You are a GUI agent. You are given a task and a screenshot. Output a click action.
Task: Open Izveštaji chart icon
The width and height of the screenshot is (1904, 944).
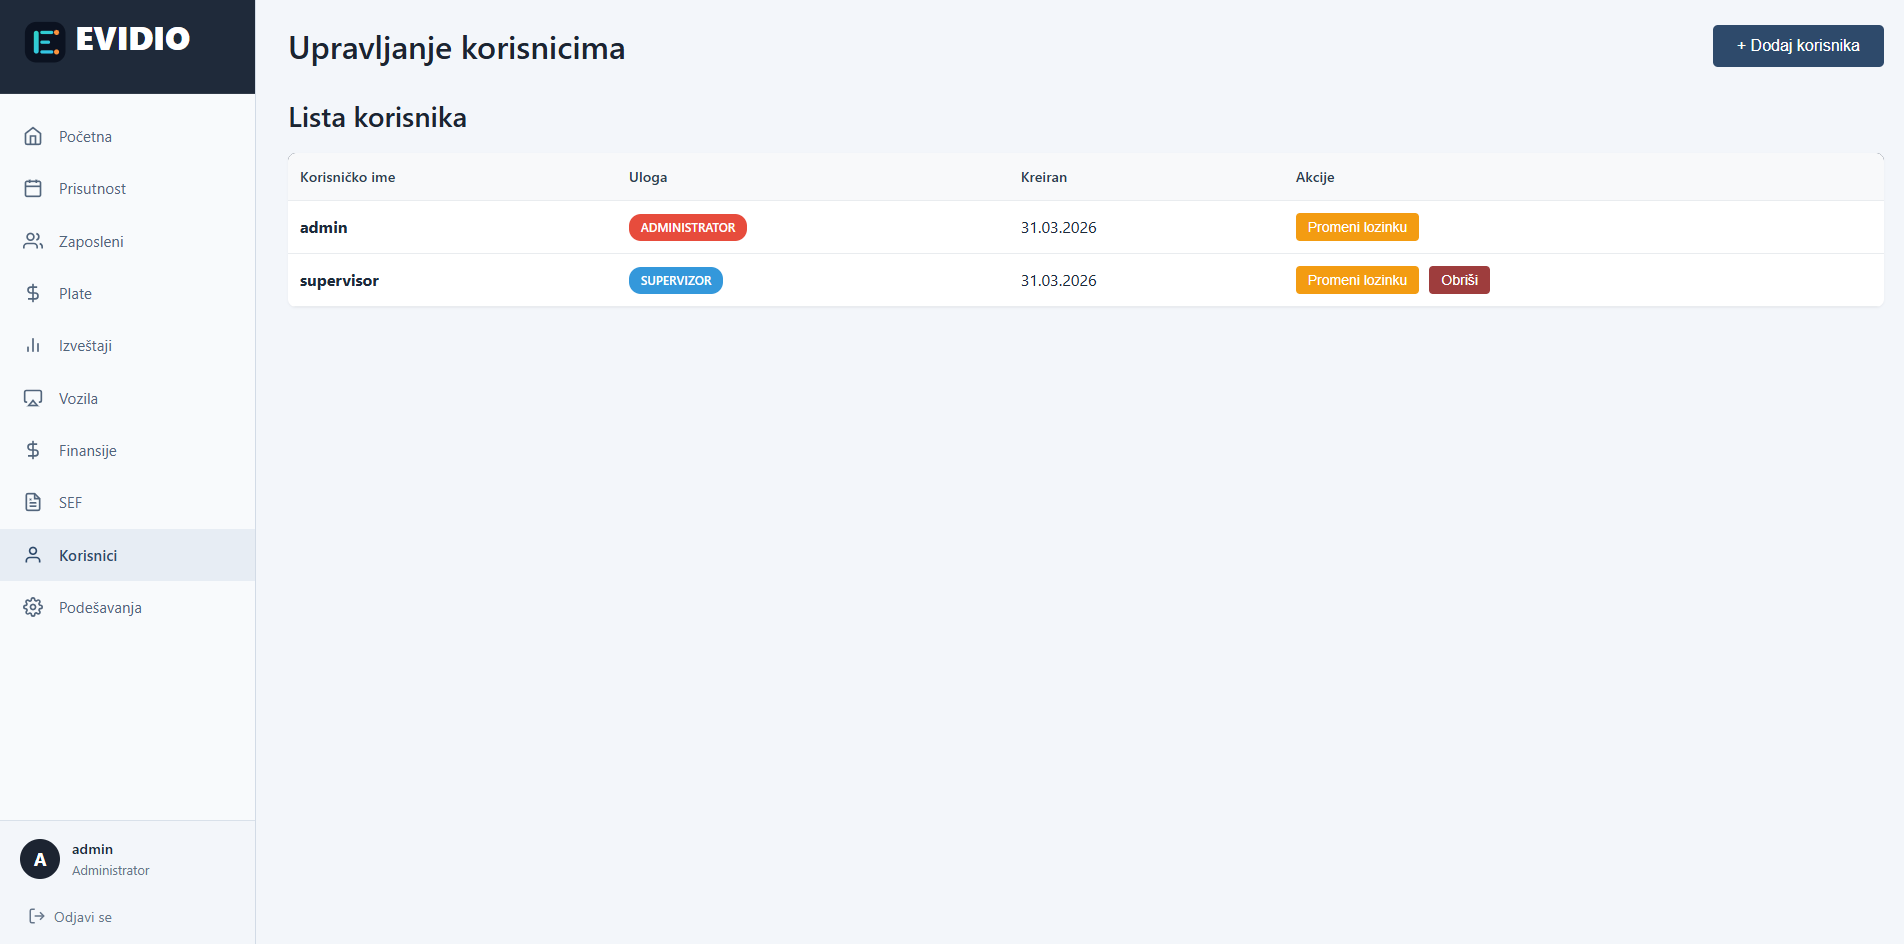pyautogui.click(x=33, y=345)
